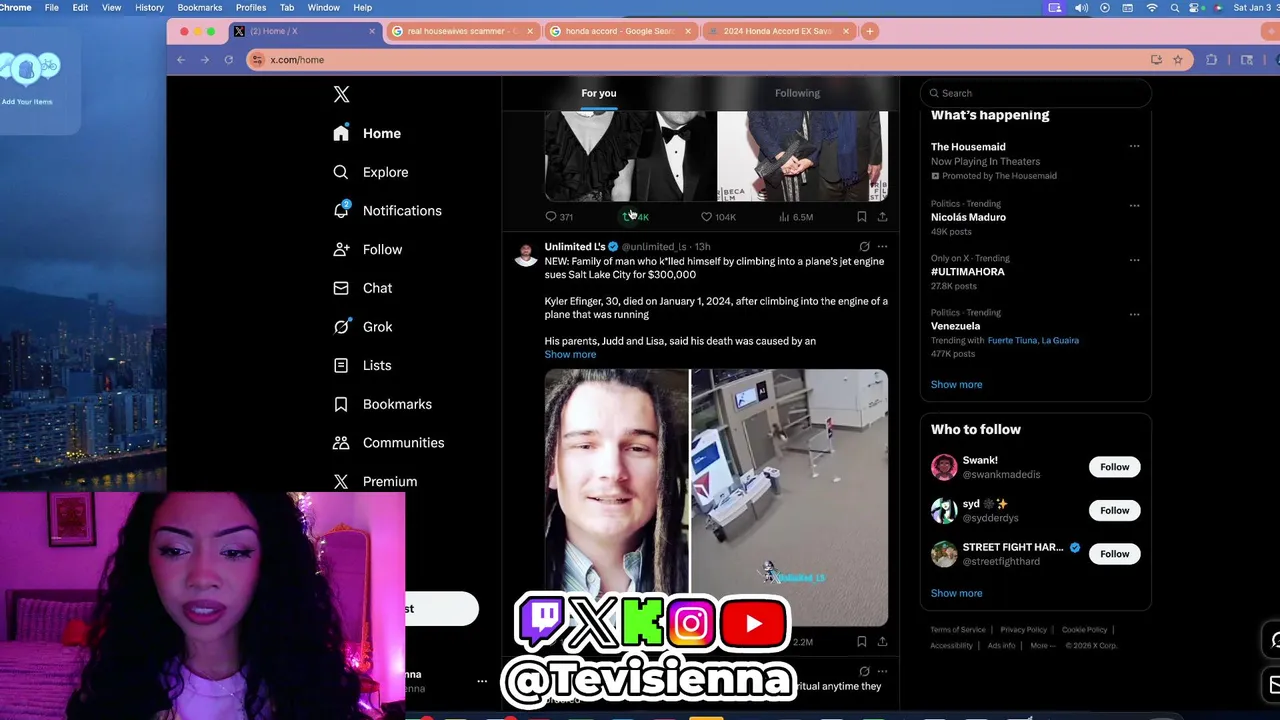Open more options for Nicolás Maduro trend
Viewport: 1280px width, 720px height.
tap(1134, 205)
